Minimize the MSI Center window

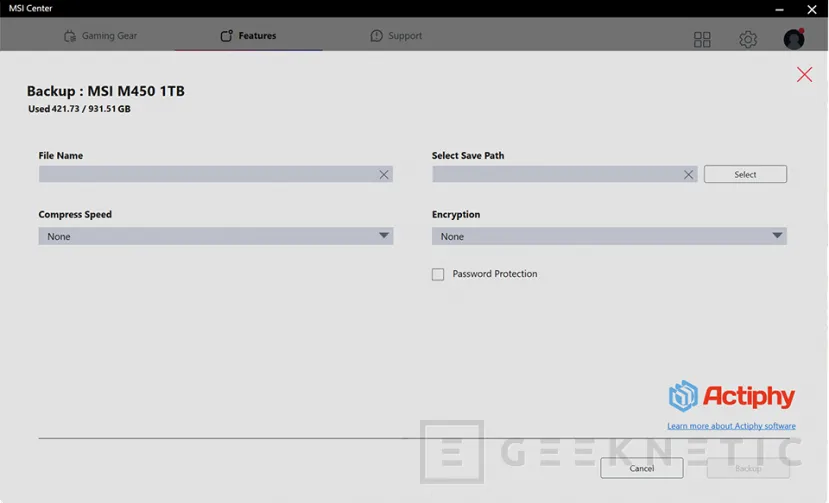[779, 9]
